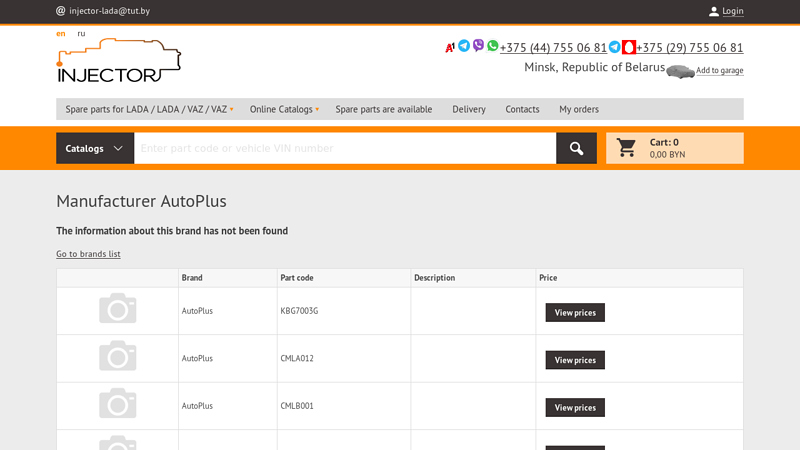Click the Login link

[733, 11]
